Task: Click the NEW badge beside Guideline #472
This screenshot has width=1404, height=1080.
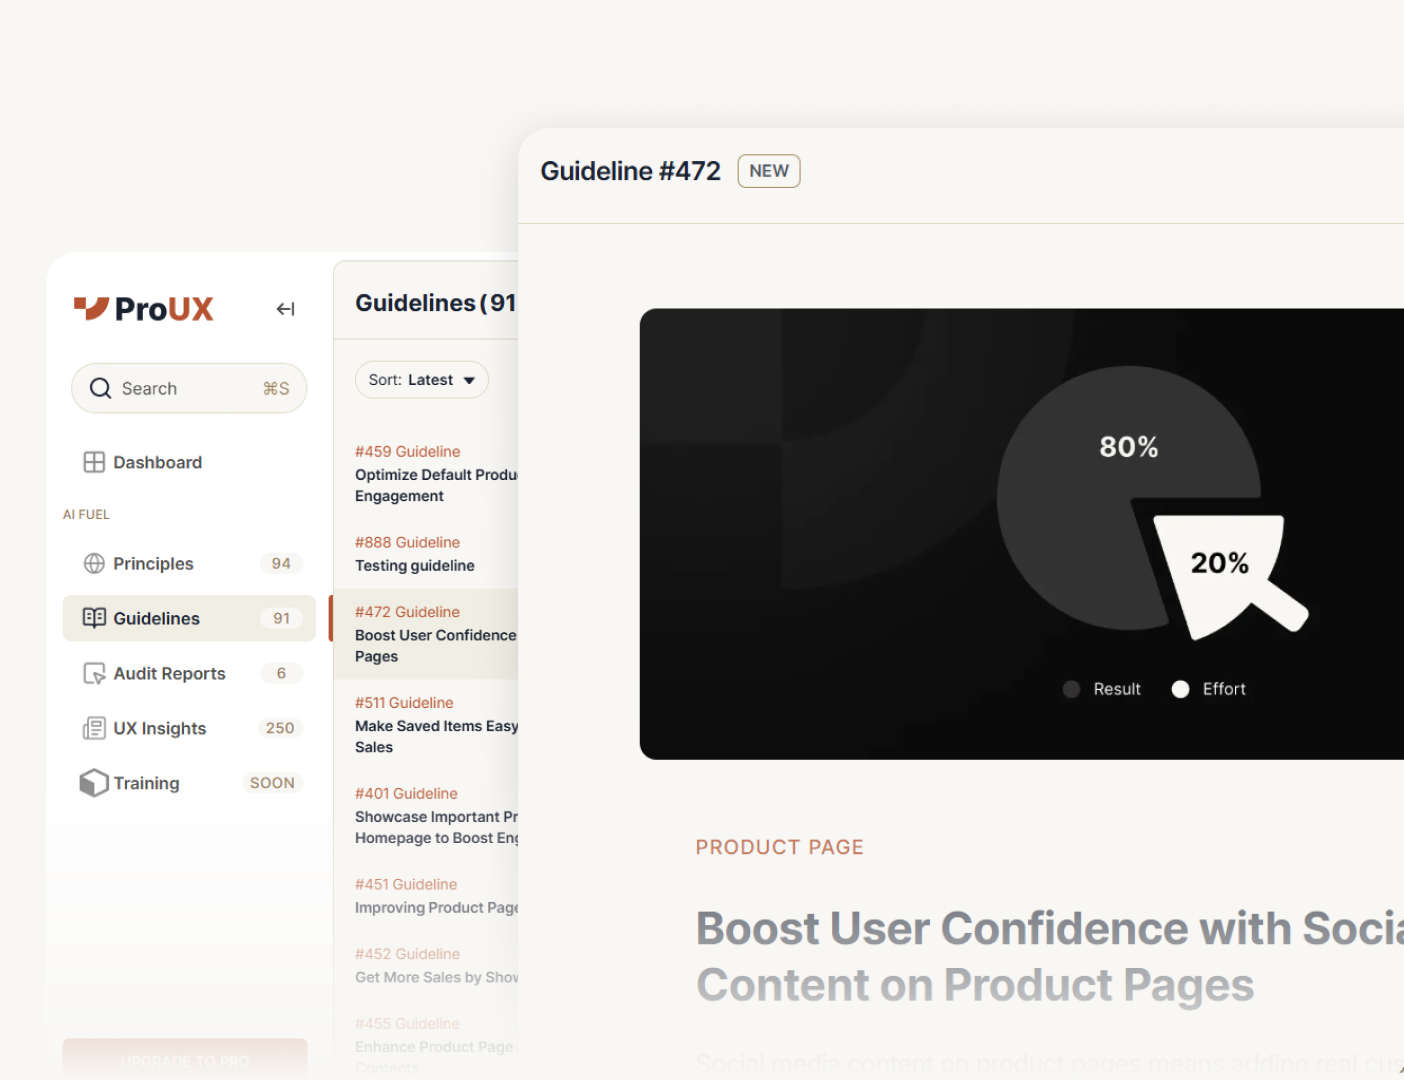Action: (x=768, y=171)
